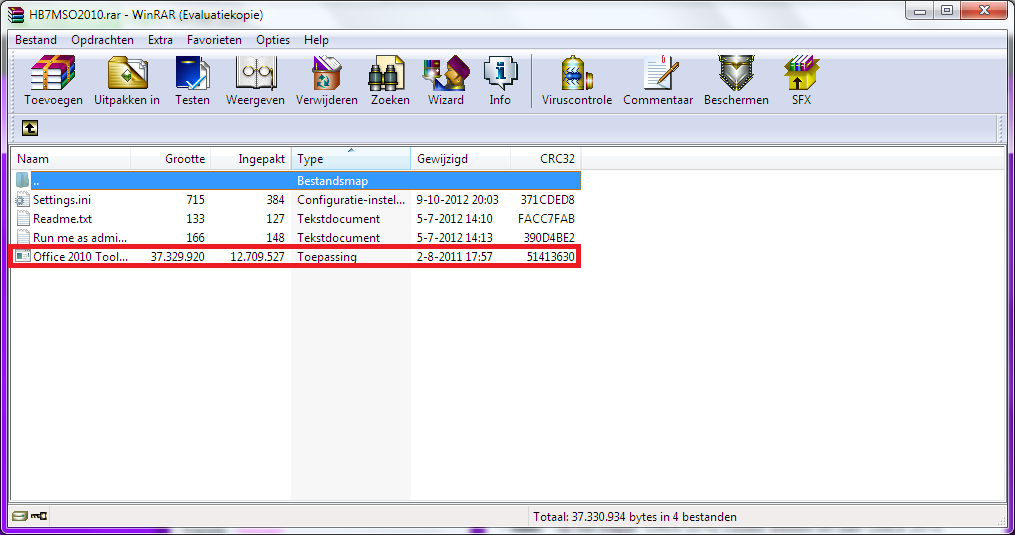Select the Office 2010 Tool... application icon
1015x535 pixels.
[23, 256]
